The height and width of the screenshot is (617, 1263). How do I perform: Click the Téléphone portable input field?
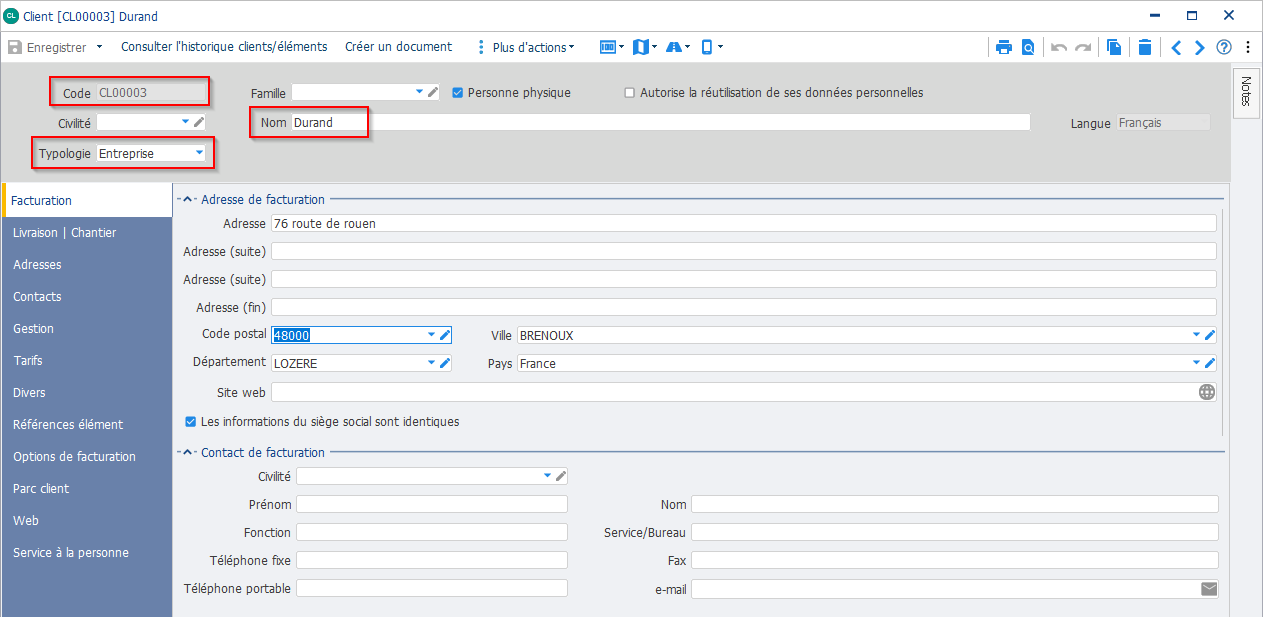tap(432, 588)
